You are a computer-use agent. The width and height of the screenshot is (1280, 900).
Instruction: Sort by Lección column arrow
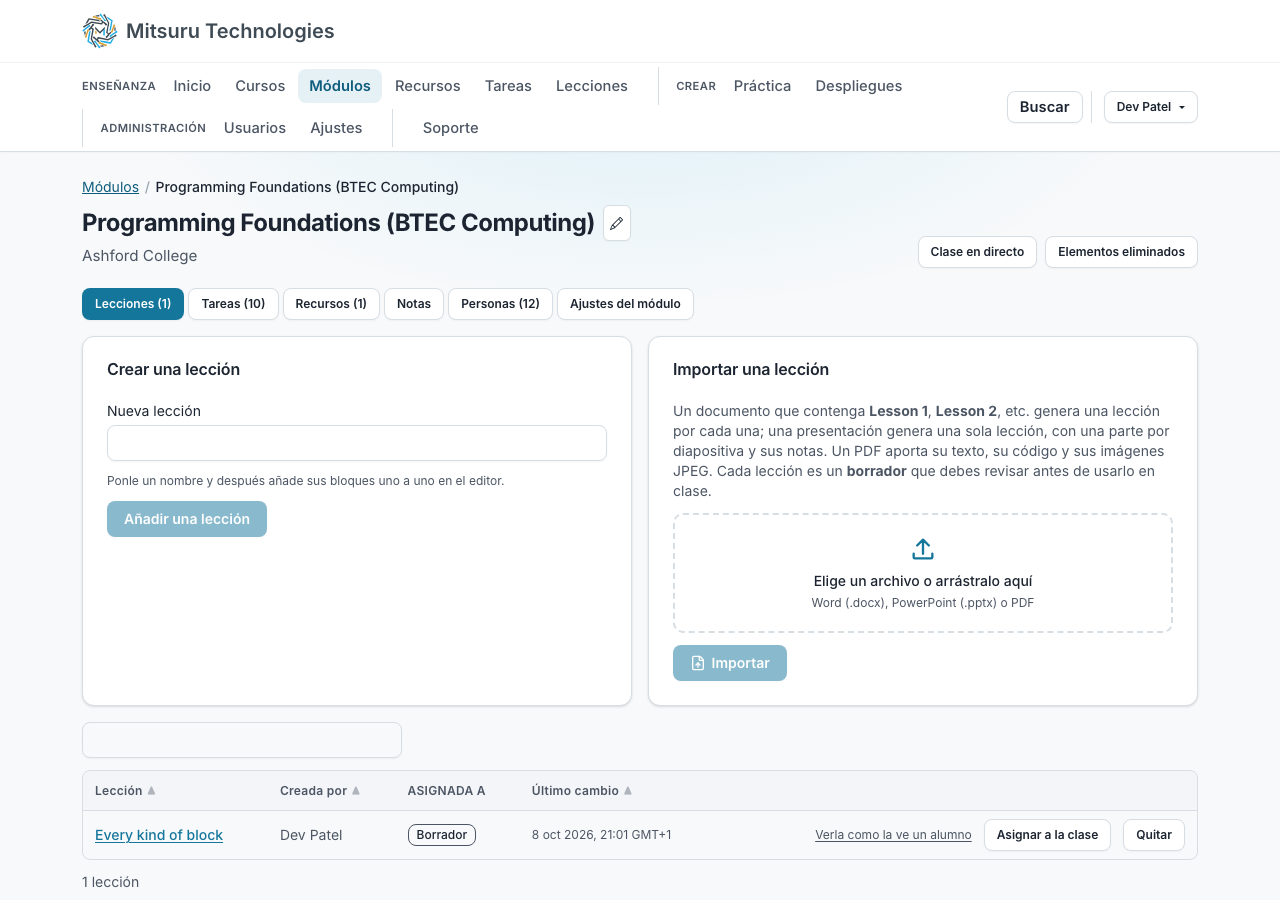point(151,791)
